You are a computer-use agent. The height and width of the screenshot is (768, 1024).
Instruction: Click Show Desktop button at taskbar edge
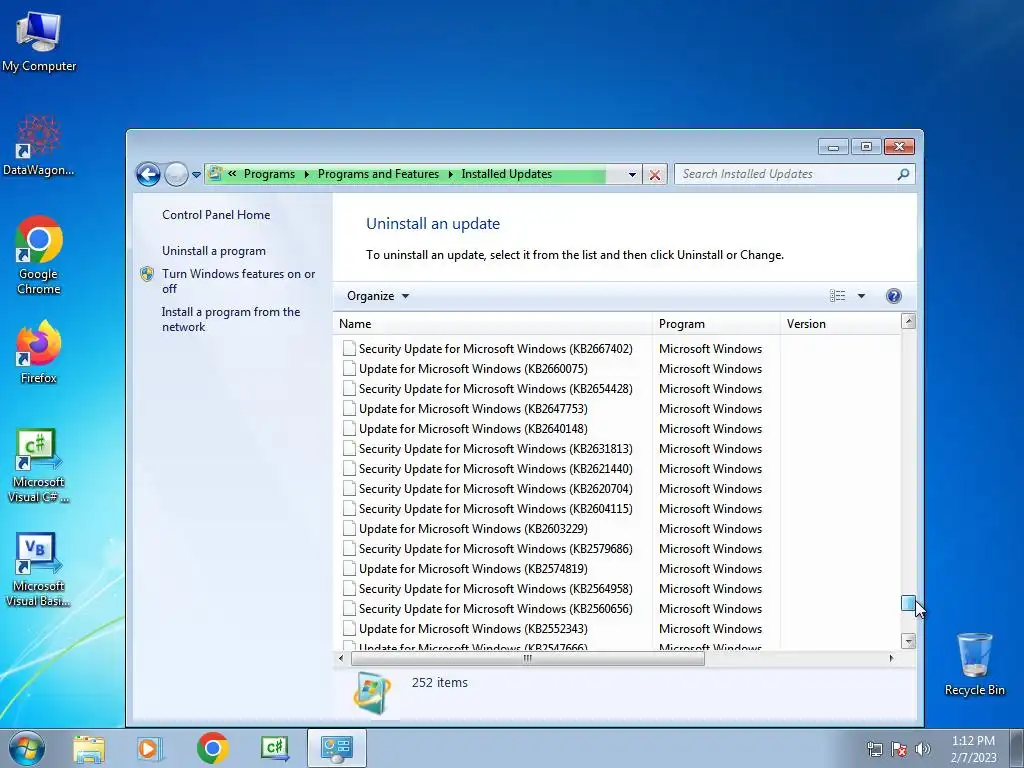coord(1018,748)
